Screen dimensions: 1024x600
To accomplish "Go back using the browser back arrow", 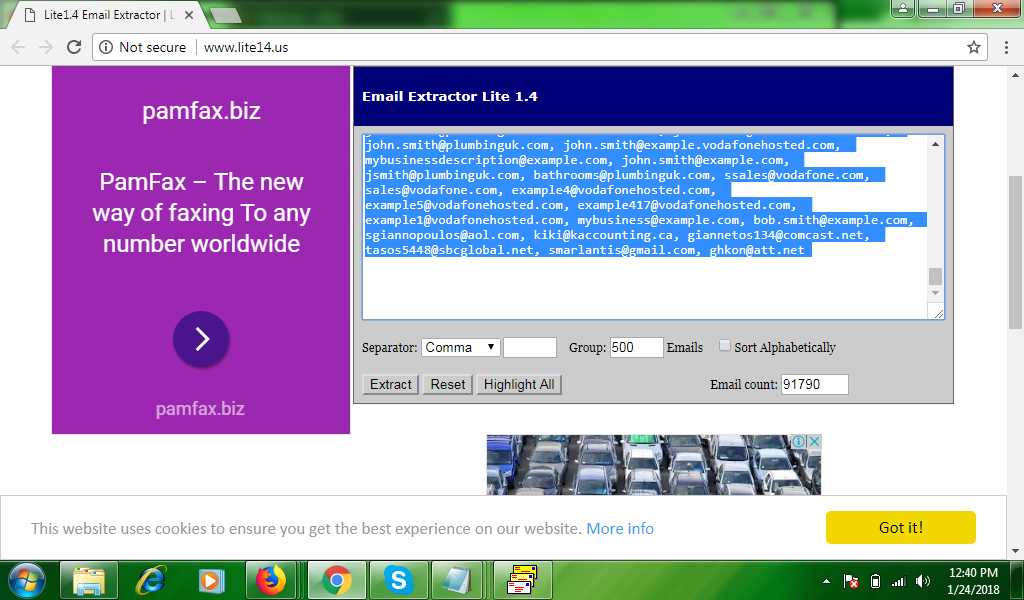I will pos(18,47).
